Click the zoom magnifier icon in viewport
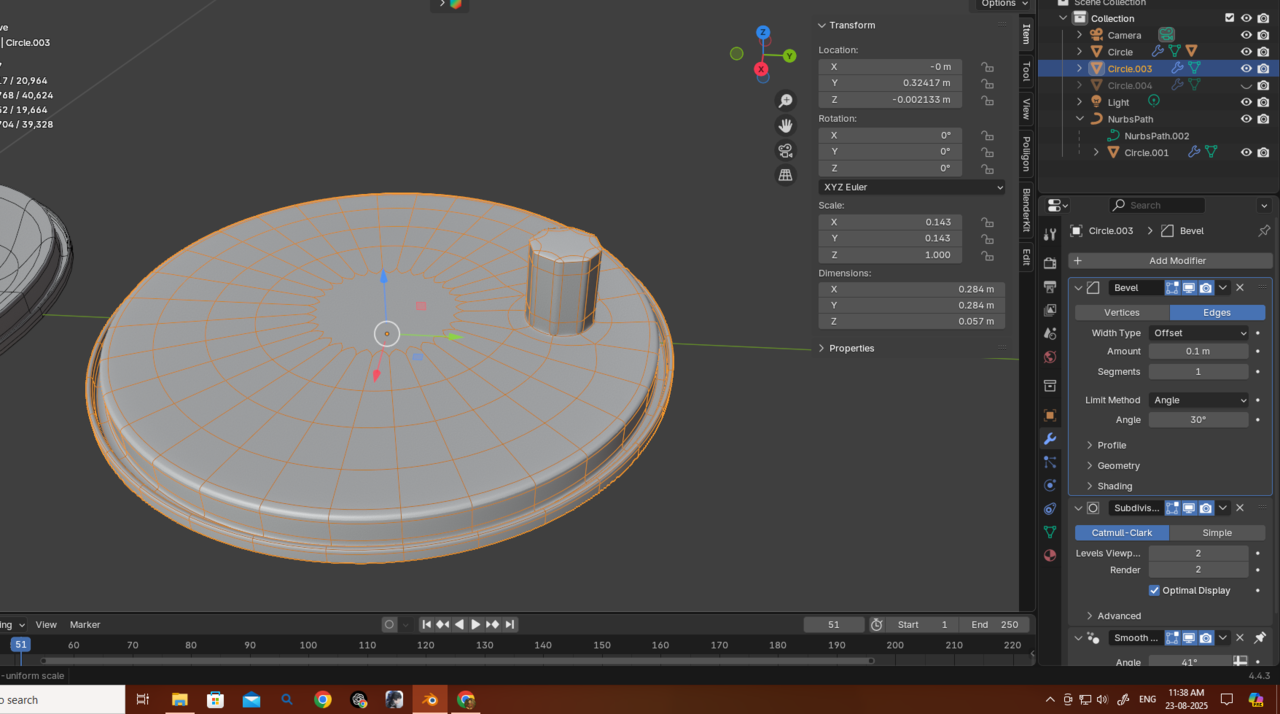 tap(786, 101)
